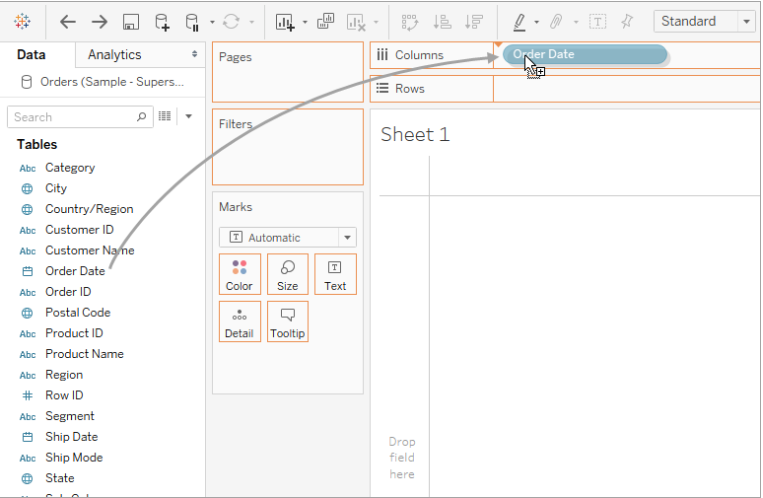Select the Product ID field

(x=74, y=333)
